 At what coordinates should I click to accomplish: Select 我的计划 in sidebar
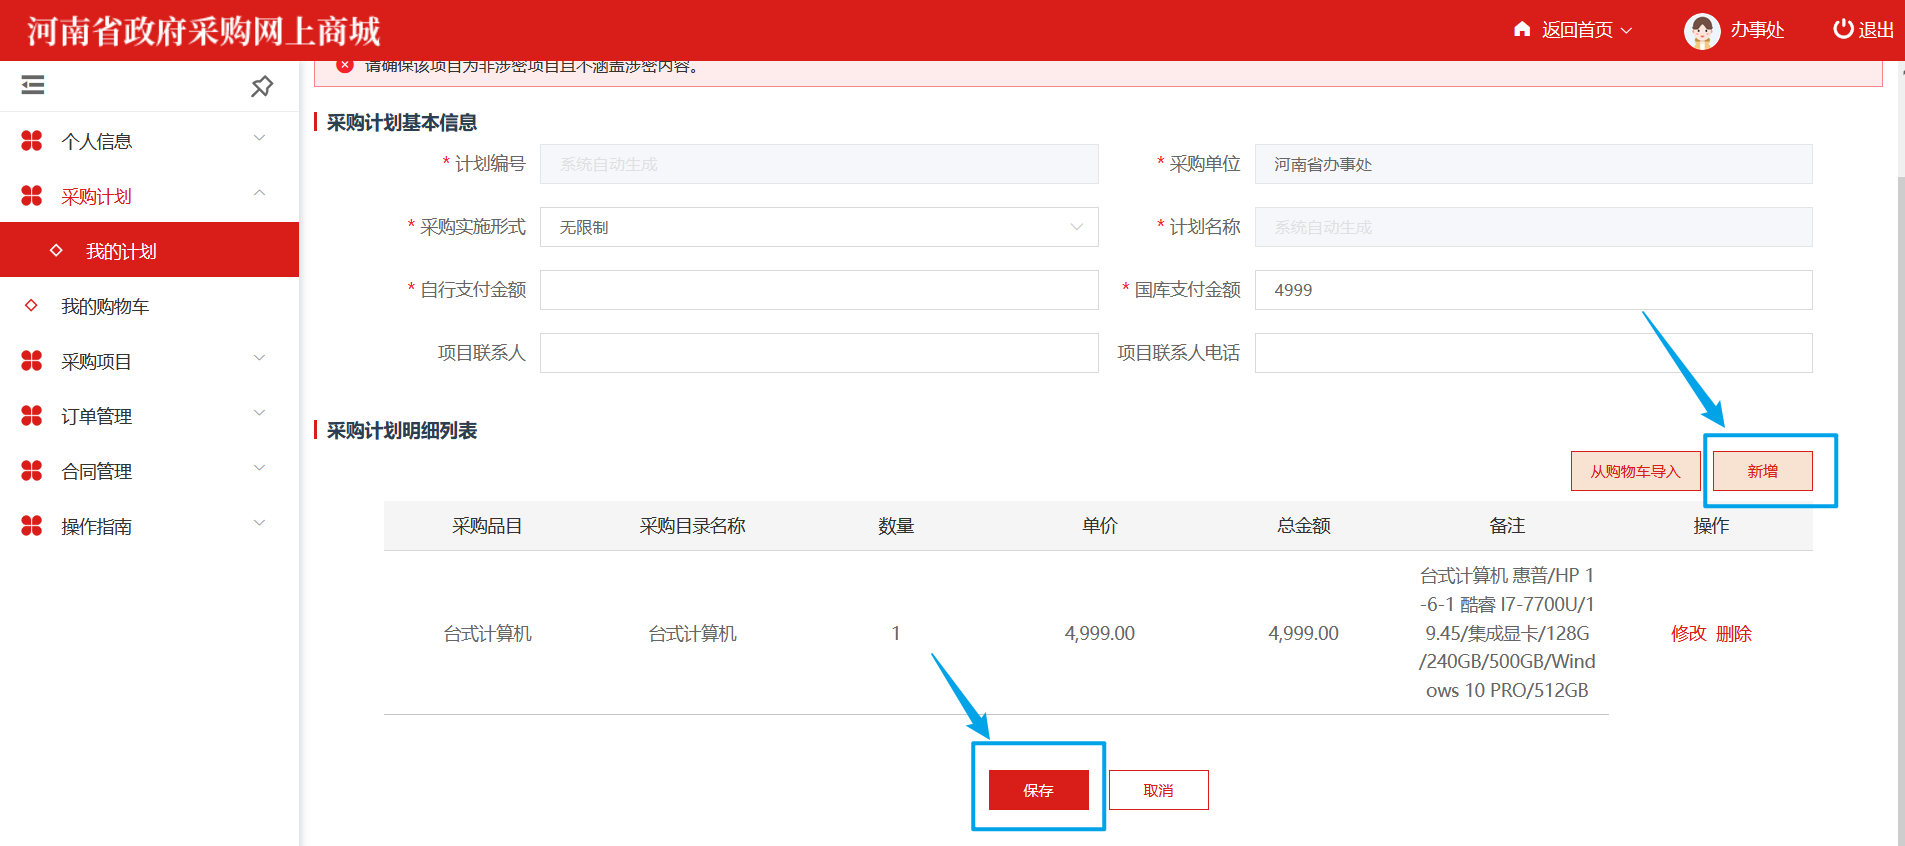[x=121, y=251]
